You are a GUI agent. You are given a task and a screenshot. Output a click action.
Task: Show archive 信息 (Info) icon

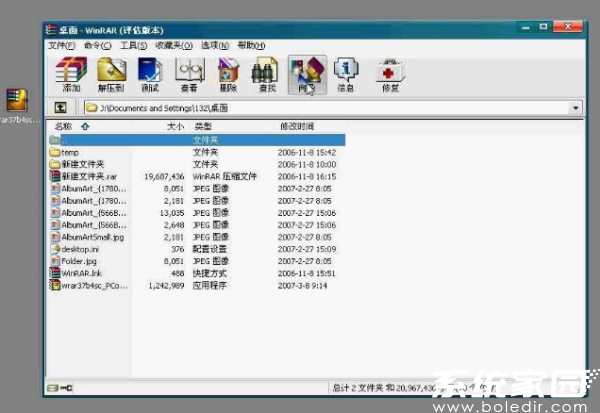point(346,75)
